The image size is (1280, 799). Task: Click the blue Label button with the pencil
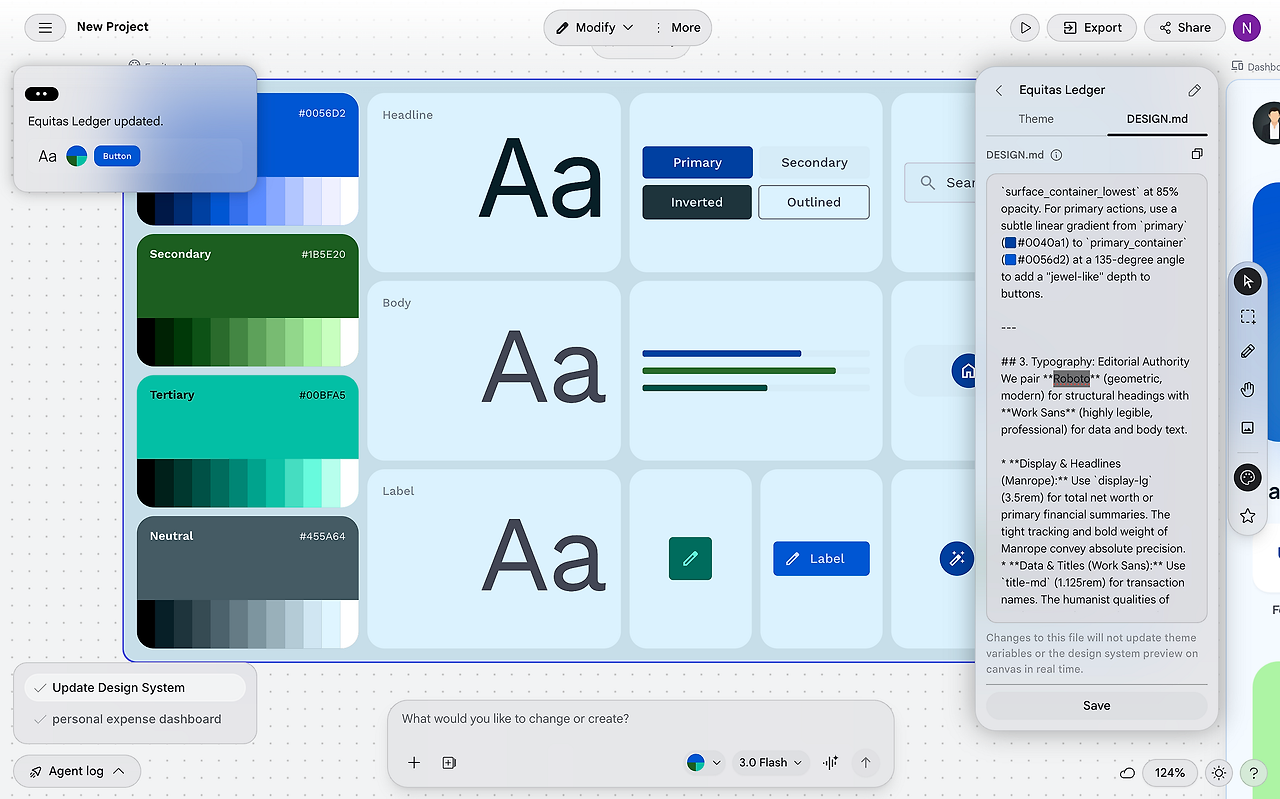click(821, 559)
